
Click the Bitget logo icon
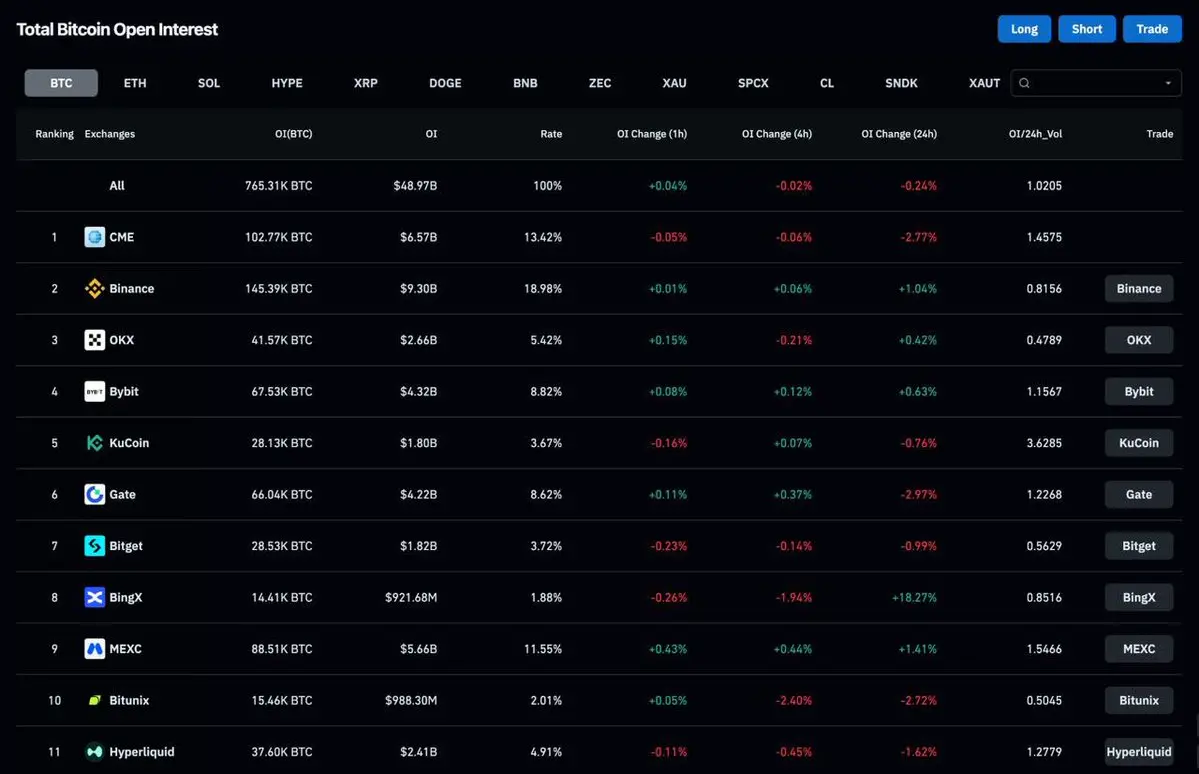pos(94,546)
